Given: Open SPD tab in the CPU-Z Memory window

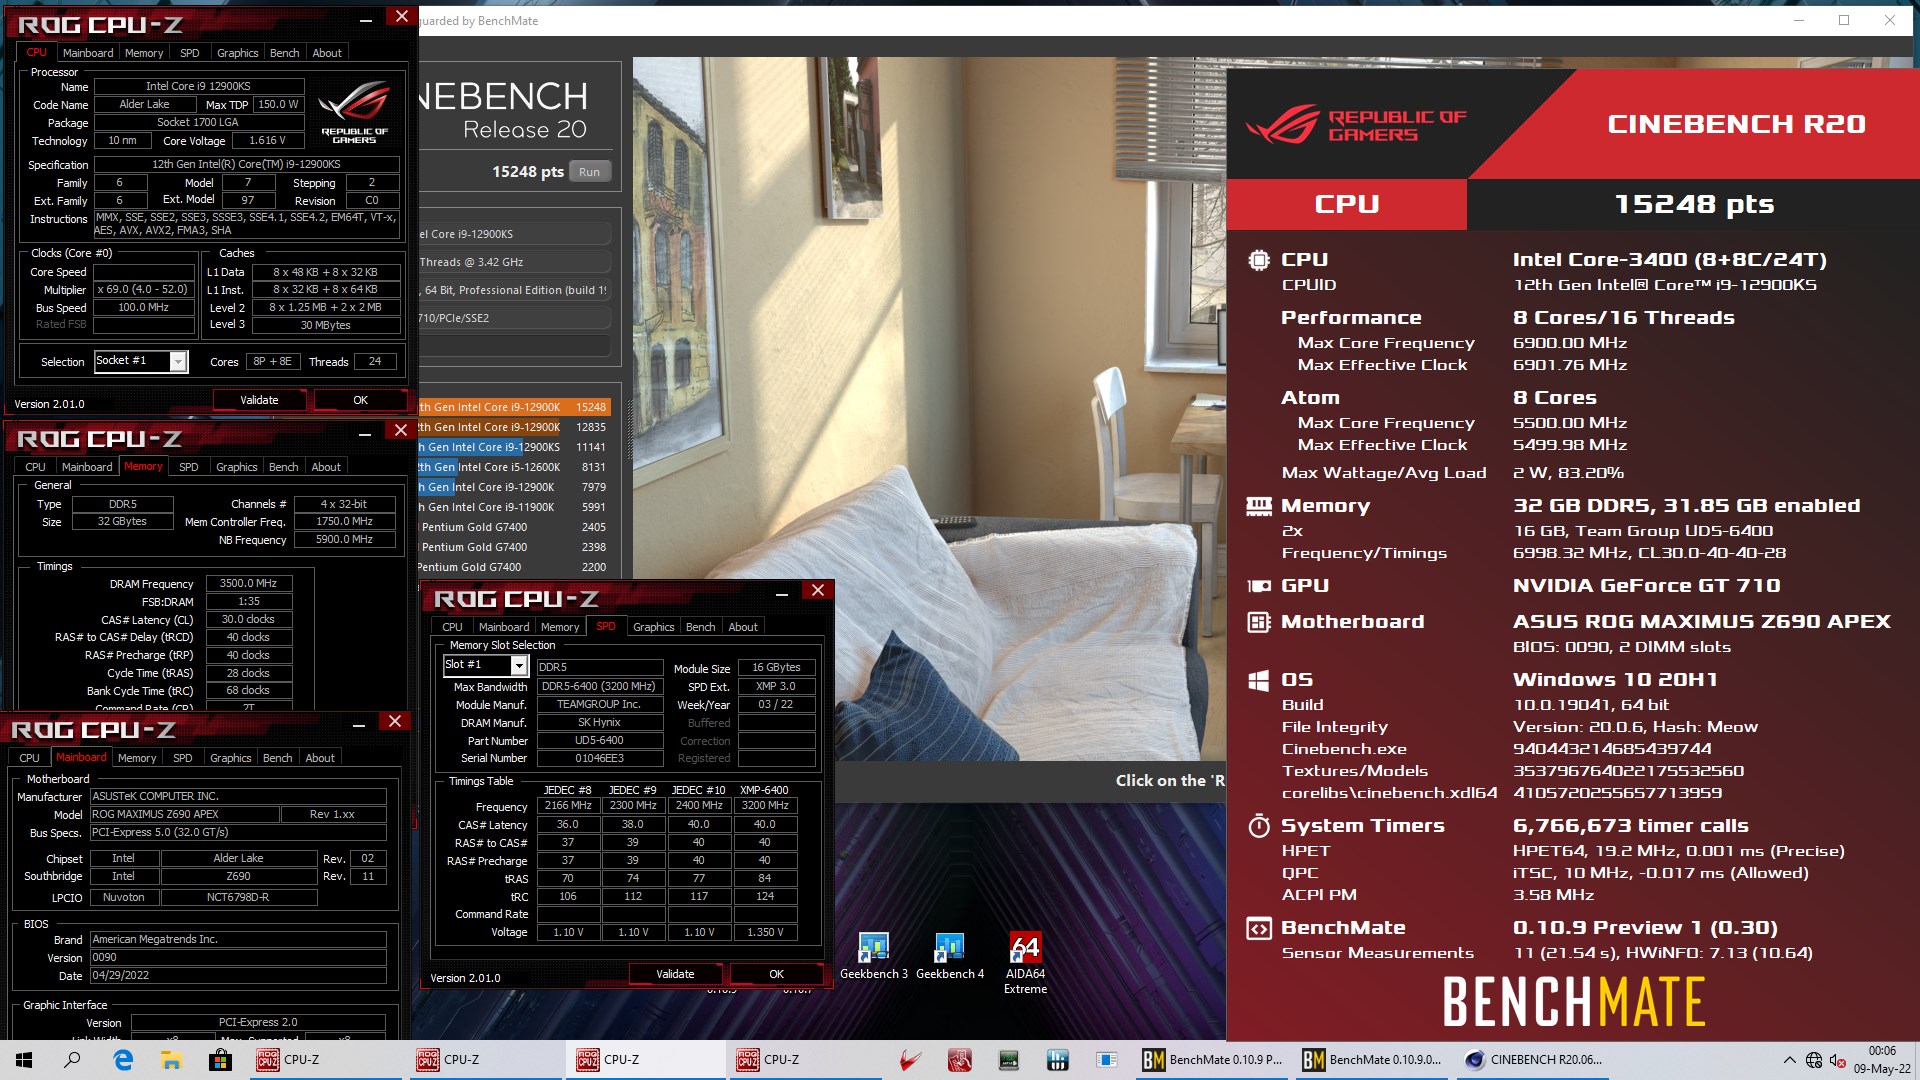Looking at the screenshot, I should coord(189,467).
